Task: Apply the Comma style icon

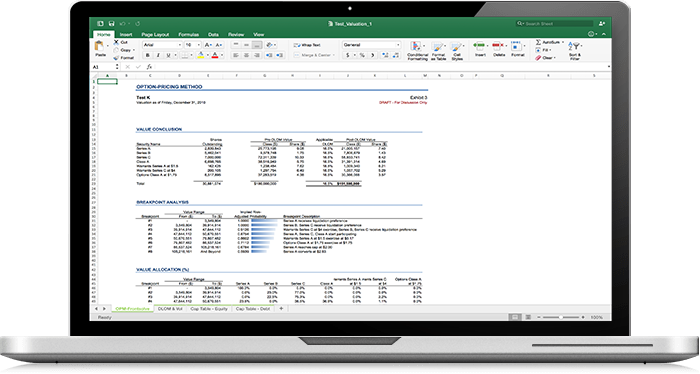Action: 372,55
